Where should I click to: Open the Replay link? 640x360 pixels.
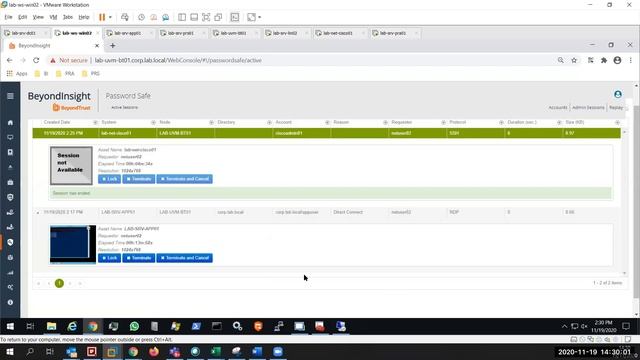pos(616,107)
